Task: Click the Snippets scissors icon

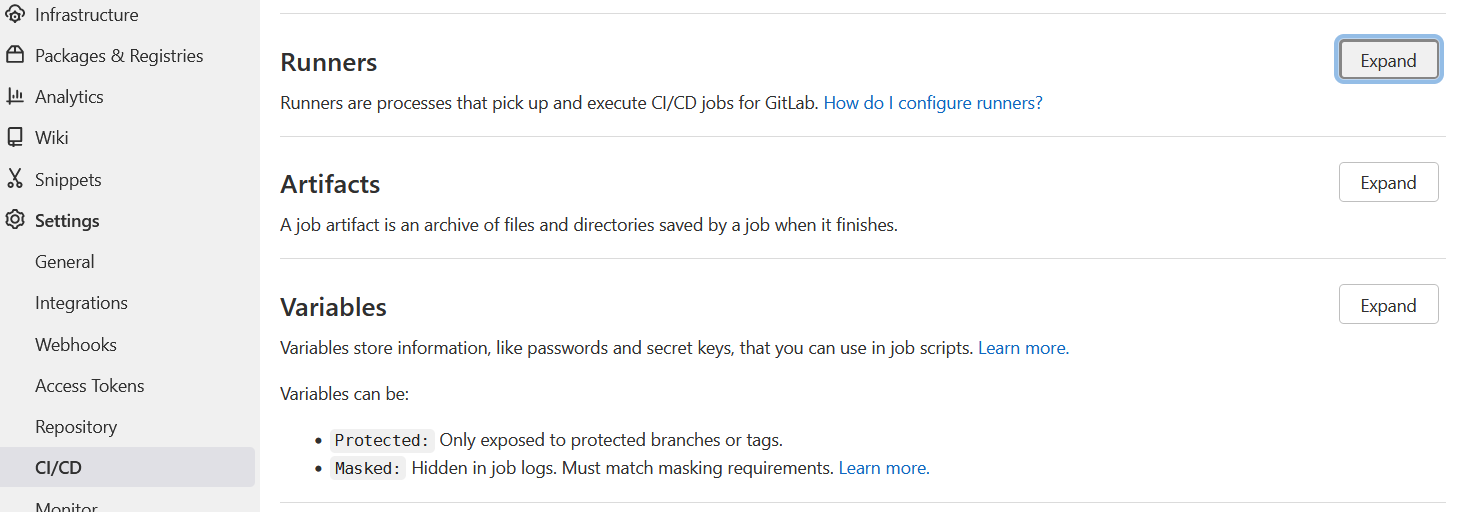Action: pyautogui.click(x=15, y=180)
